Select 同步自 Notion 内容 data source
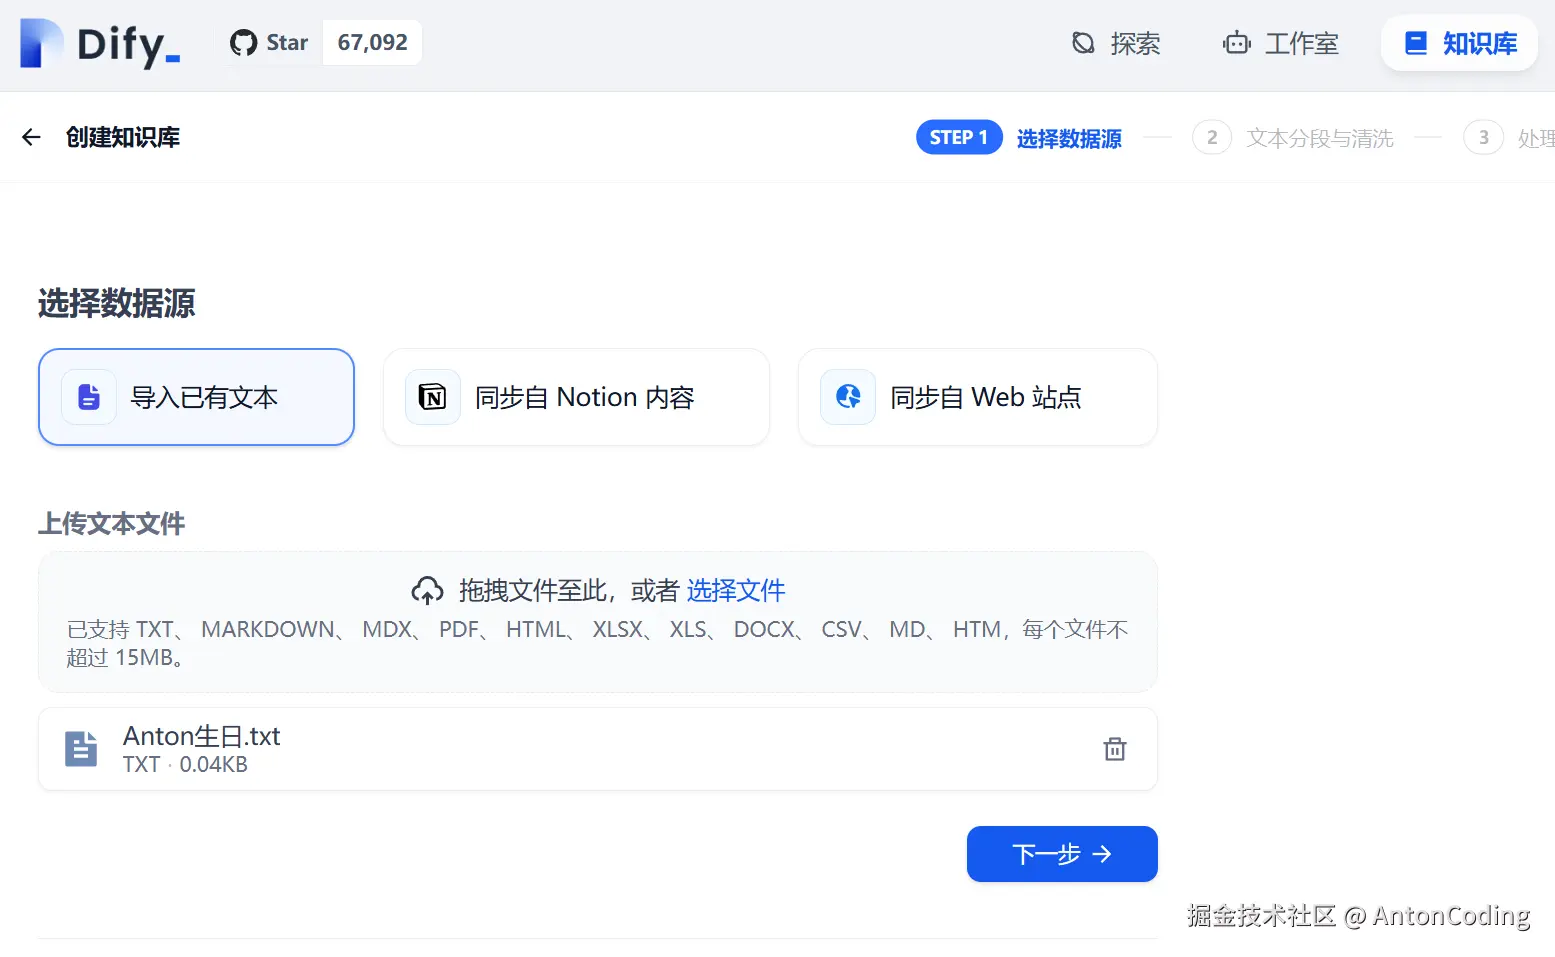 tap(576, 397)
